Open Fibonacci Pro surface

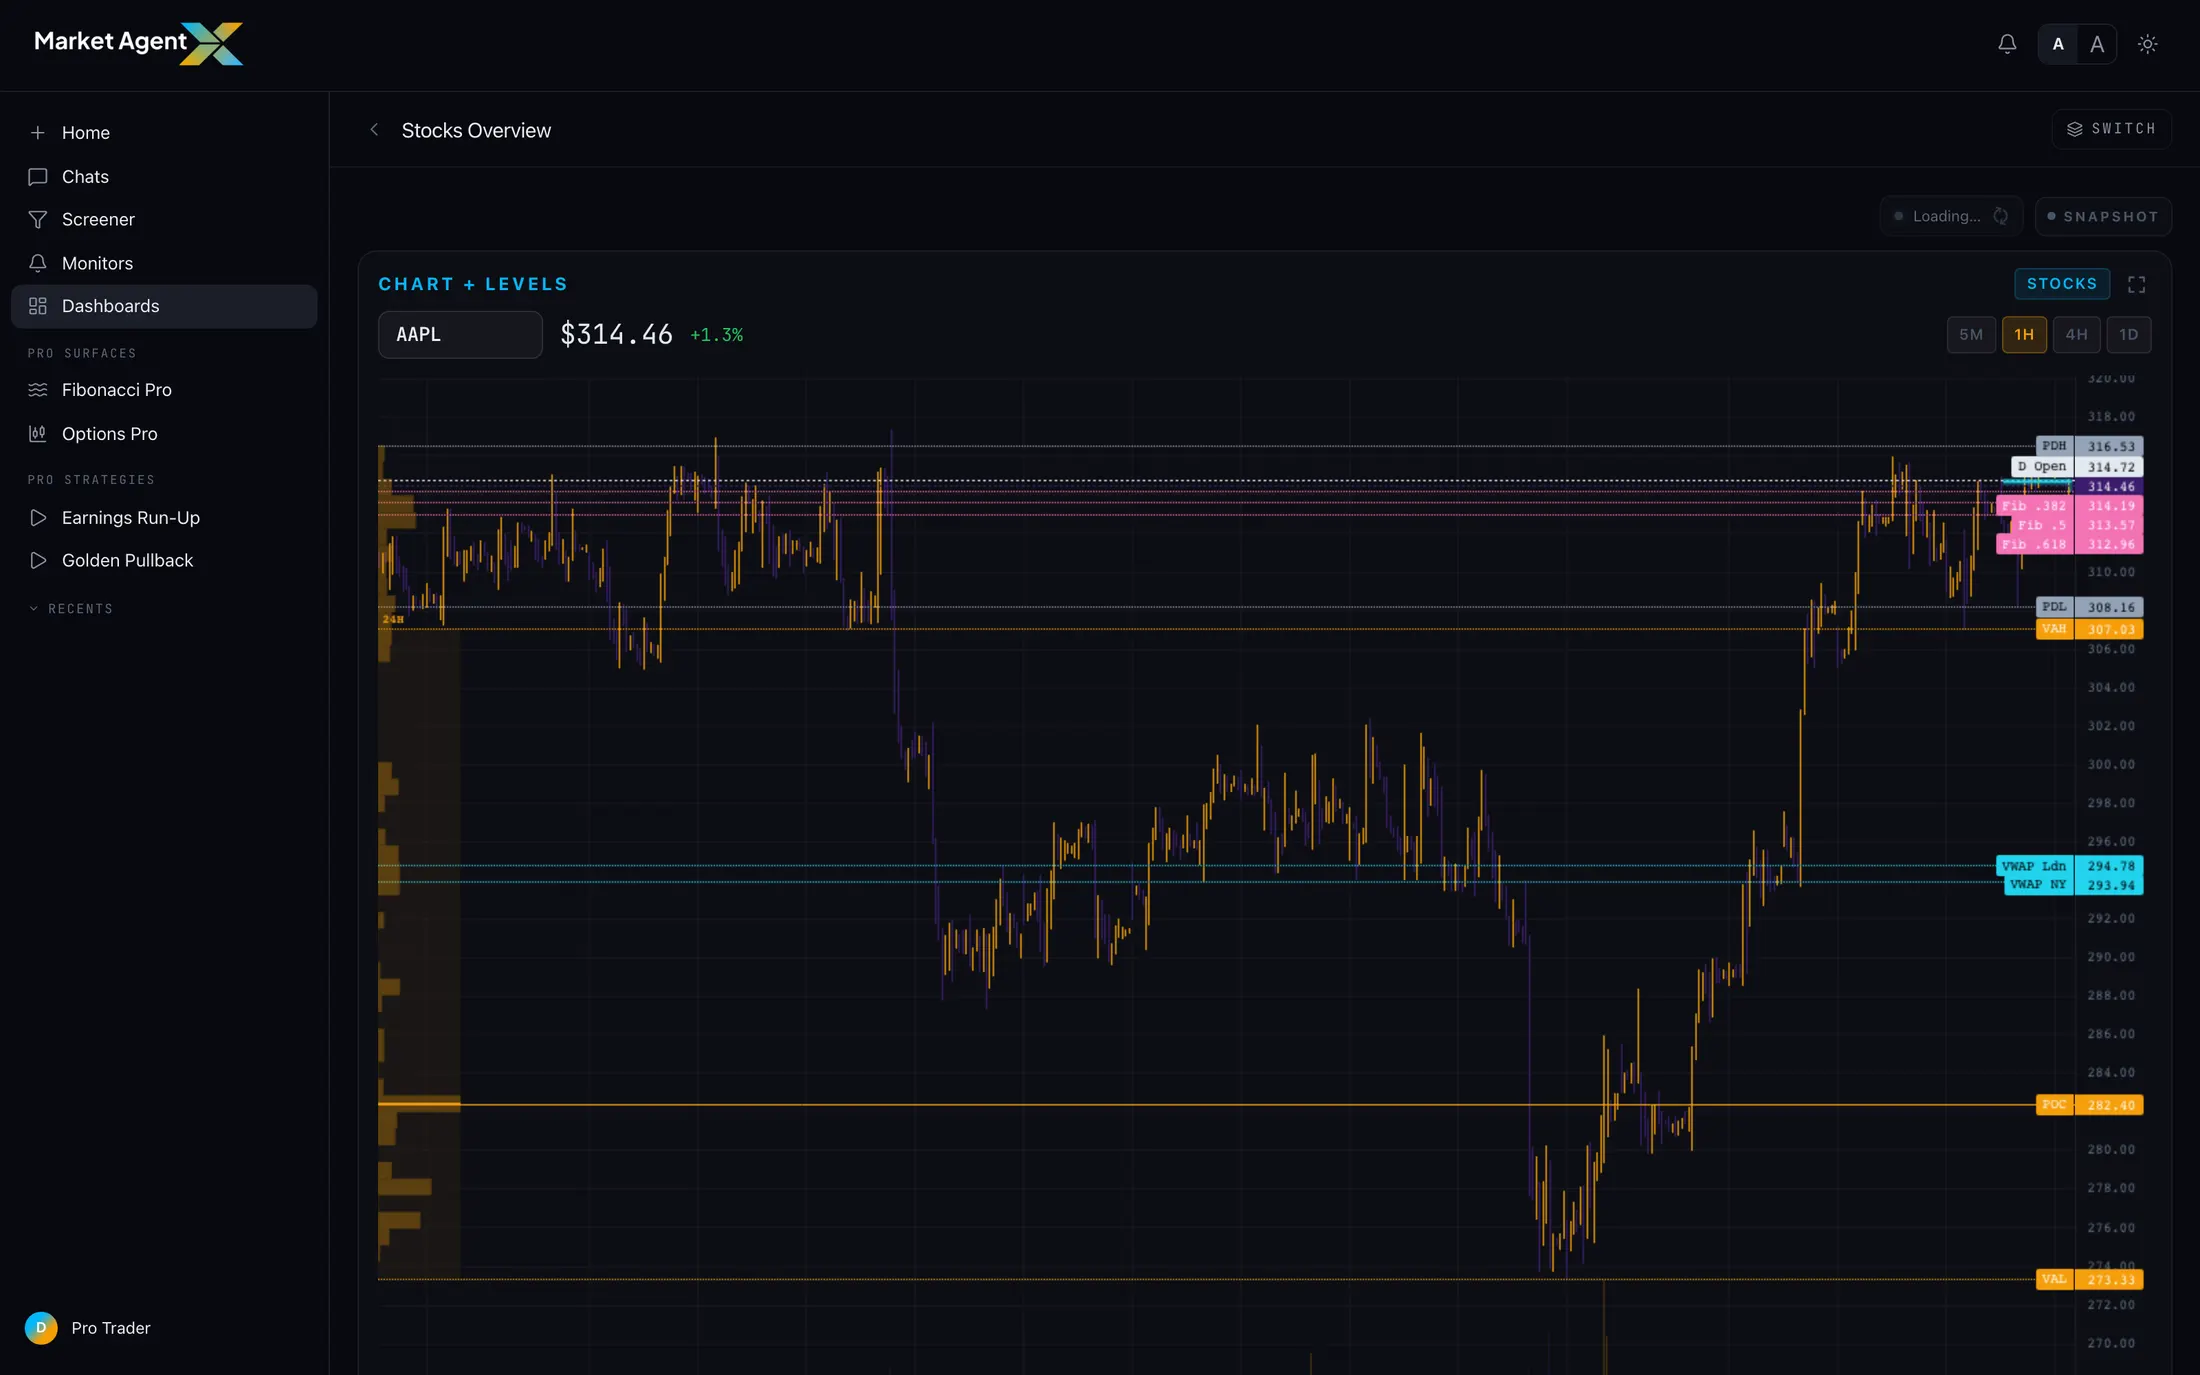point(164,390)
